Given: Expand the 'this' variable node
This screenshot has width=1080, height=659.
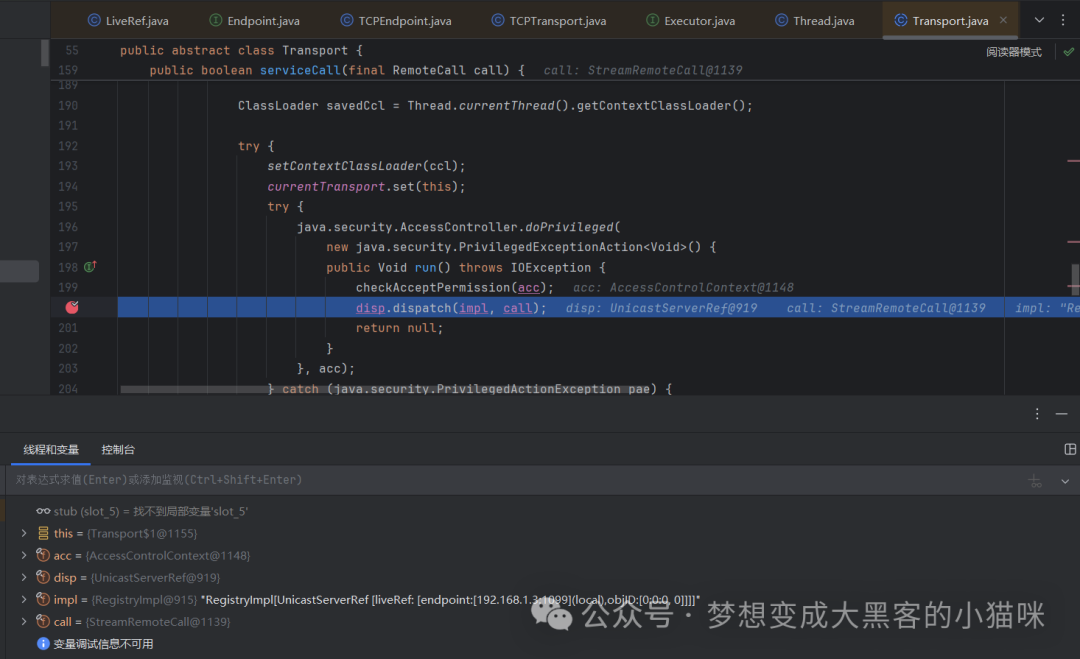Looking at the screenshot, I should pos(24,533).
